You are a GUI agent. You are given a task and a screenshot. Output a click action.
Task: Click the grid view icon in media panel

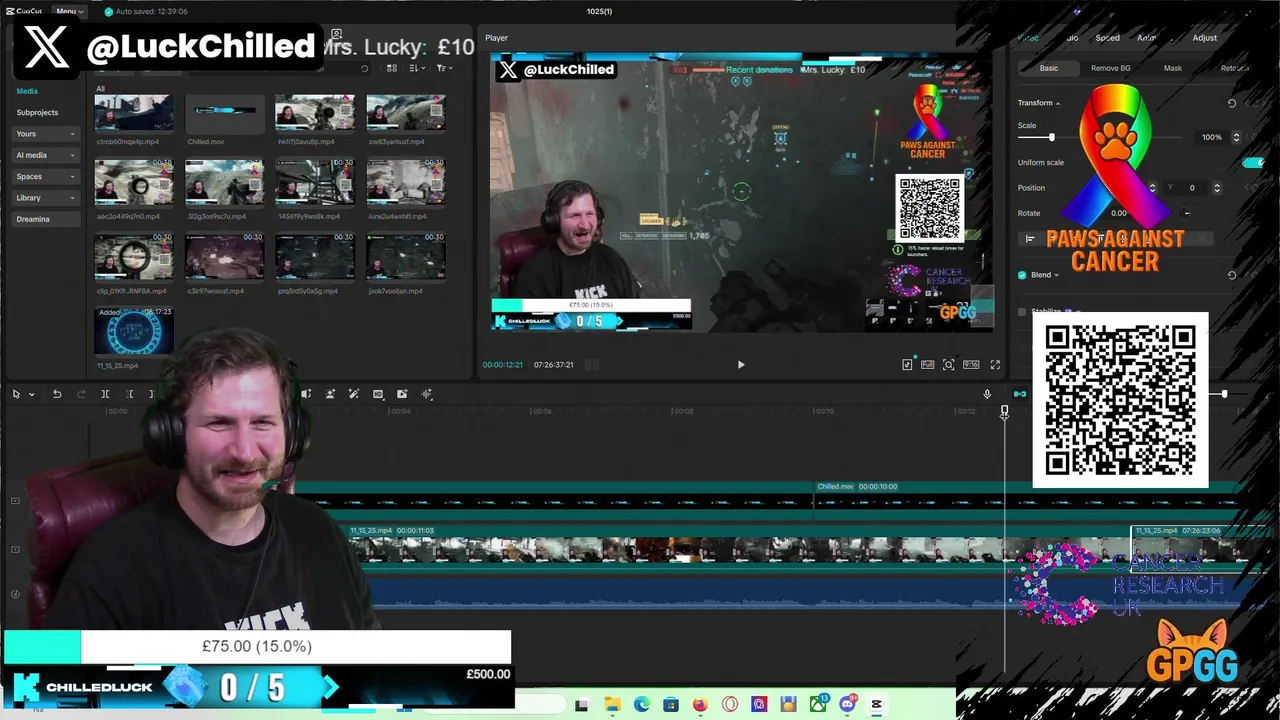(392, 68)
